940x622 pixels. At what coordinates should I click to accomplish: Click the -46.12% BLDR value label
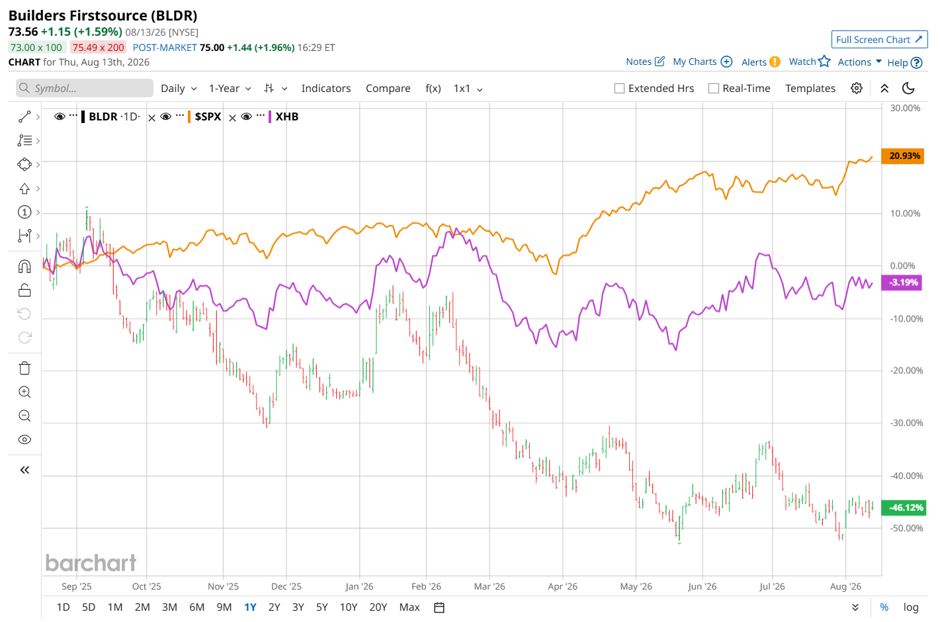(904, 508)
